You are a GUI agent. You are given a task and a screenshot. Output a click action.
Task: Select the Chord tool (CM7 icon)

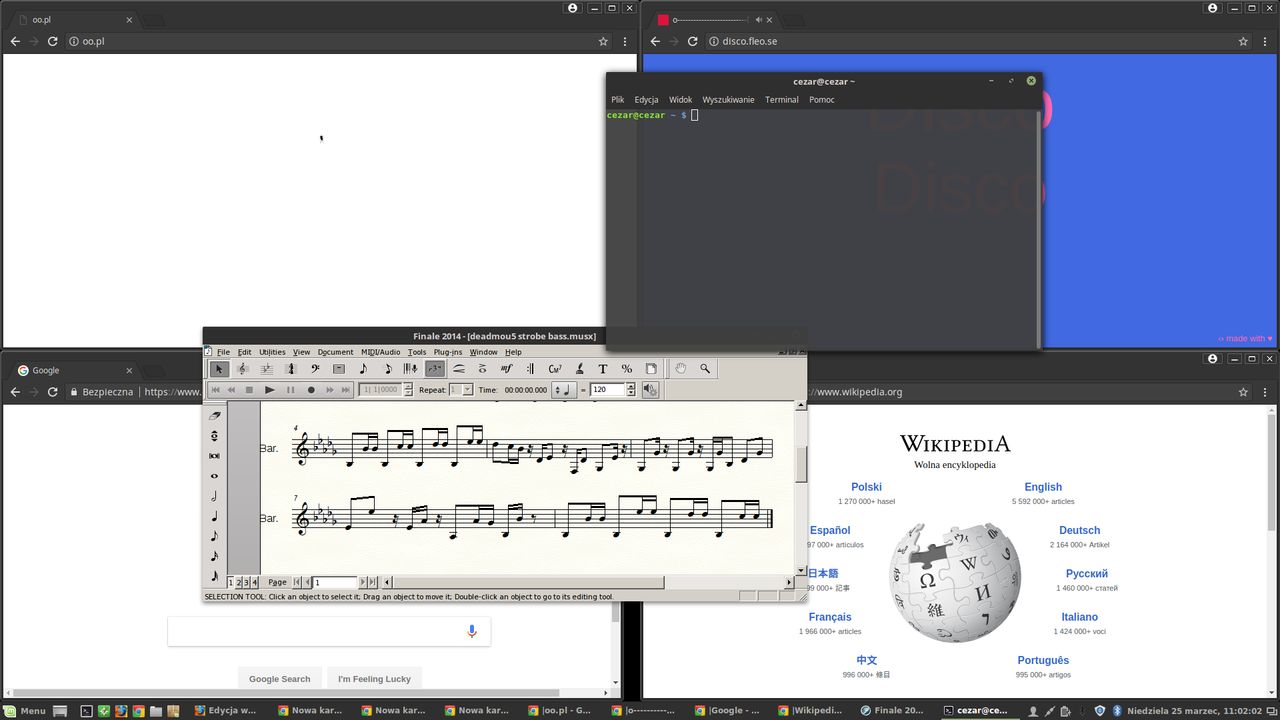coord(555,369)
